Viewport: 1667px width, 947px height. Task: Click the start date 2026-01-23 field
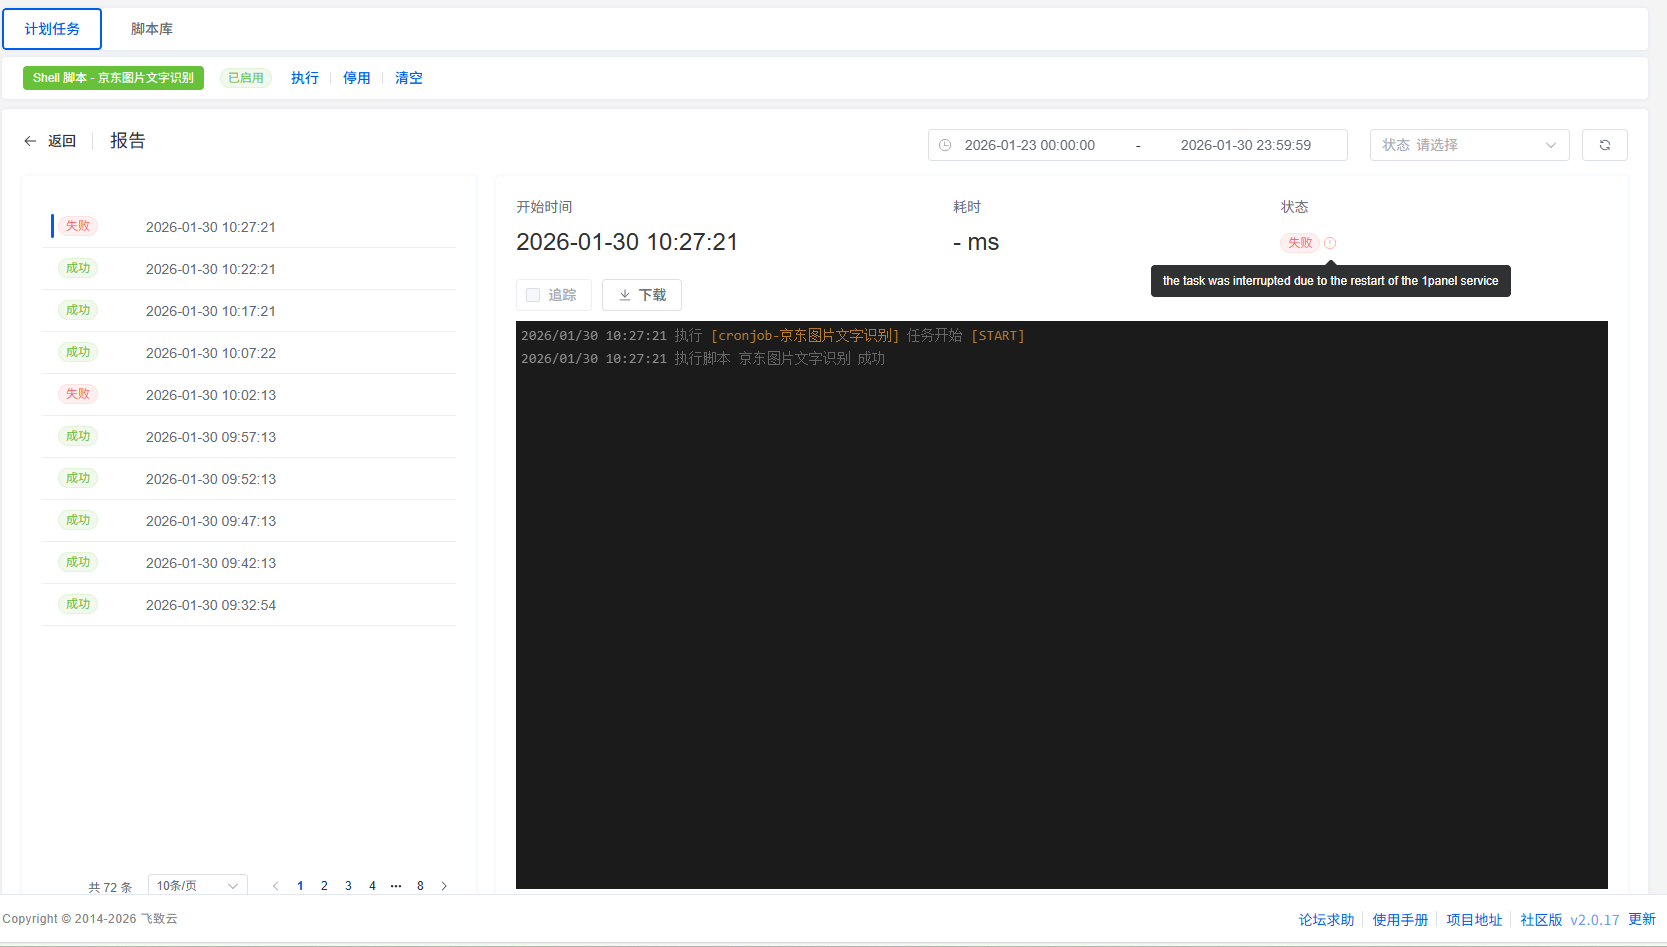[x=1029, y=145]
